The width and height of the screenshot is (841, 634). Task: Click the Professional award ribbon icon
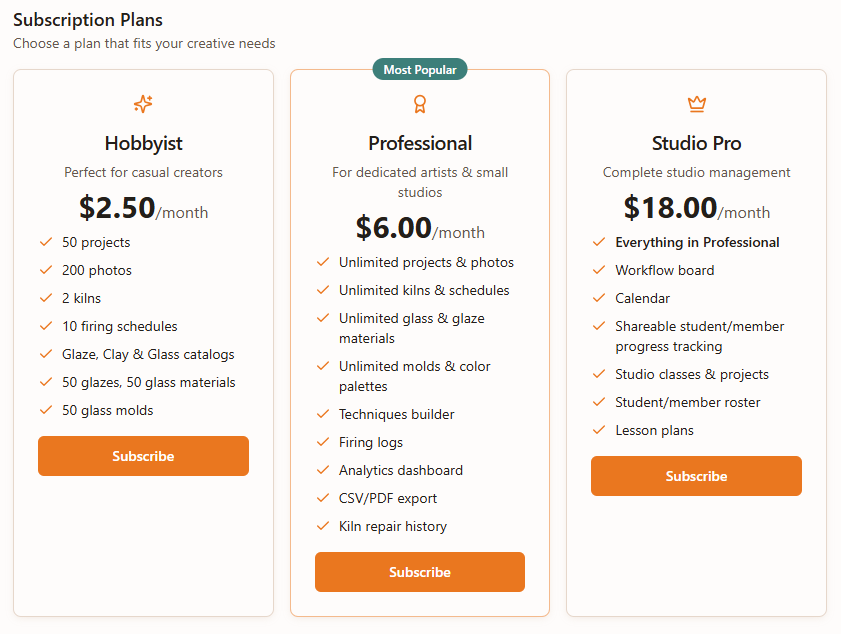pos(420,104)
